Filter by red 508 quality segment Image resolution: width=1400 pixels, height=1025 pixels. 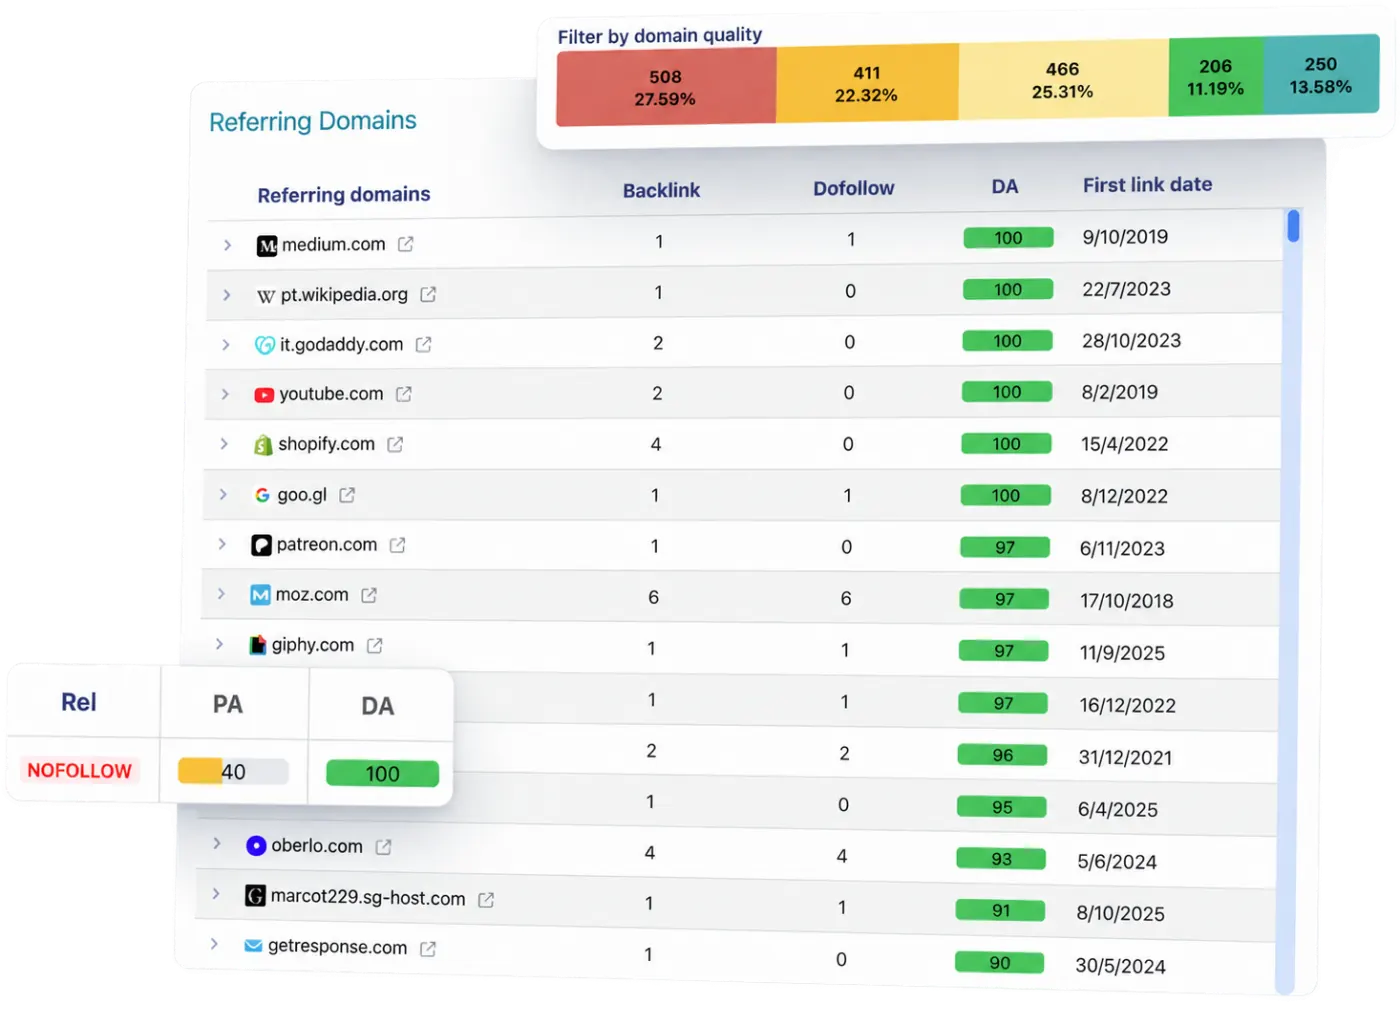666,87
